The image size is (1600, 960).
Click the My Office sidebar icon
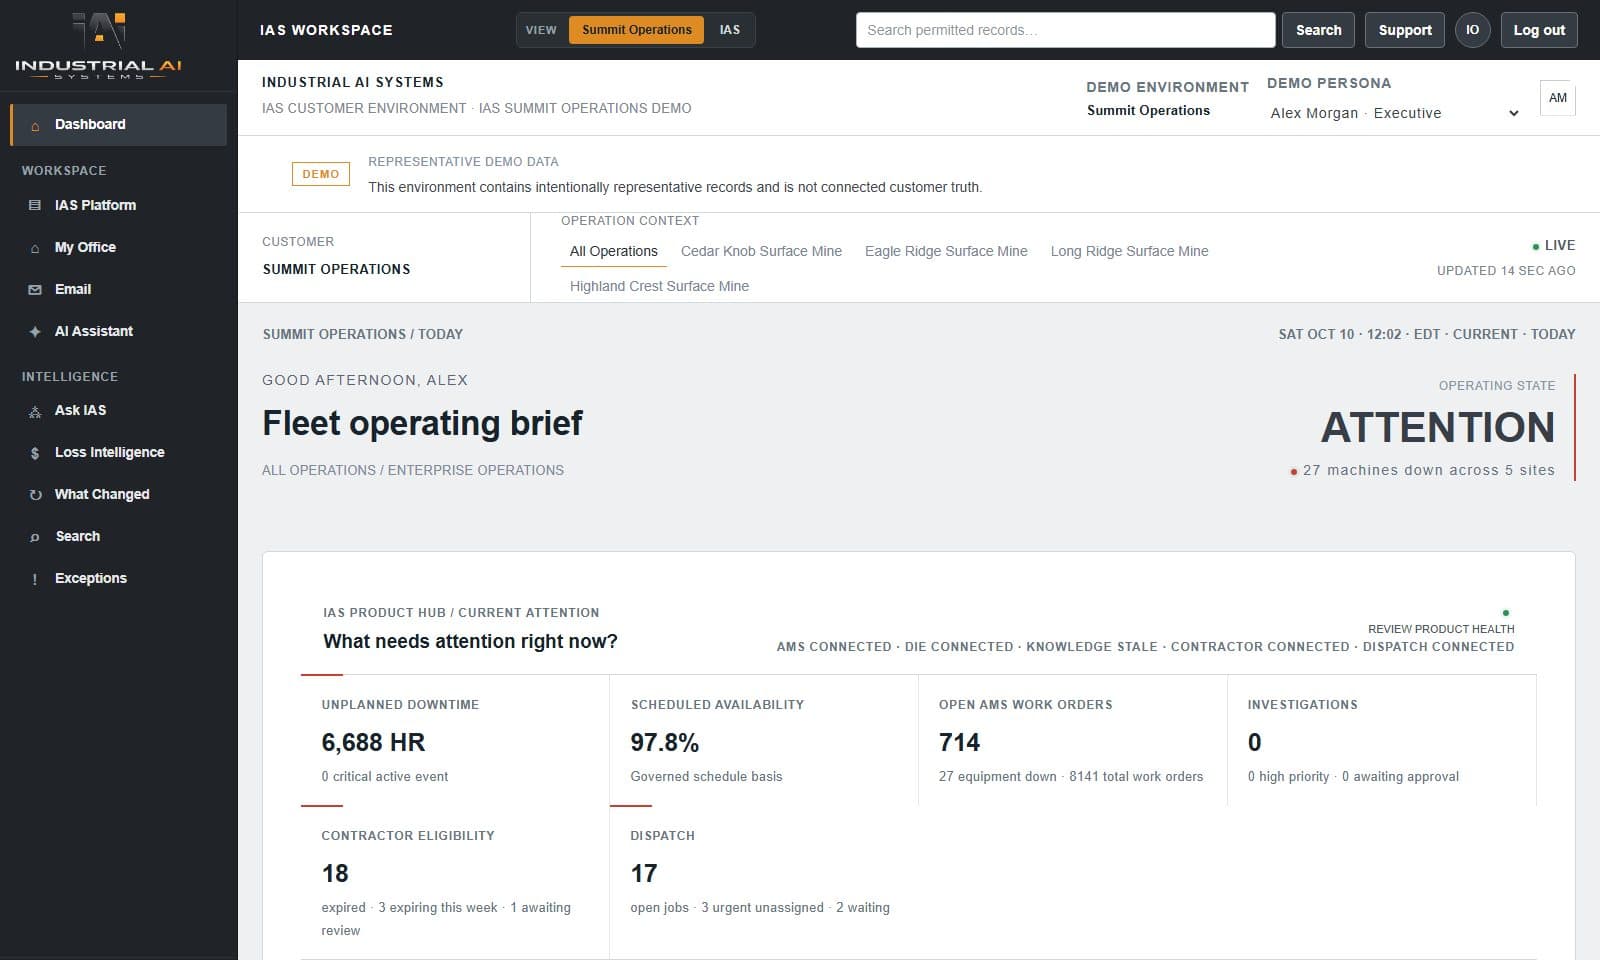35,248
